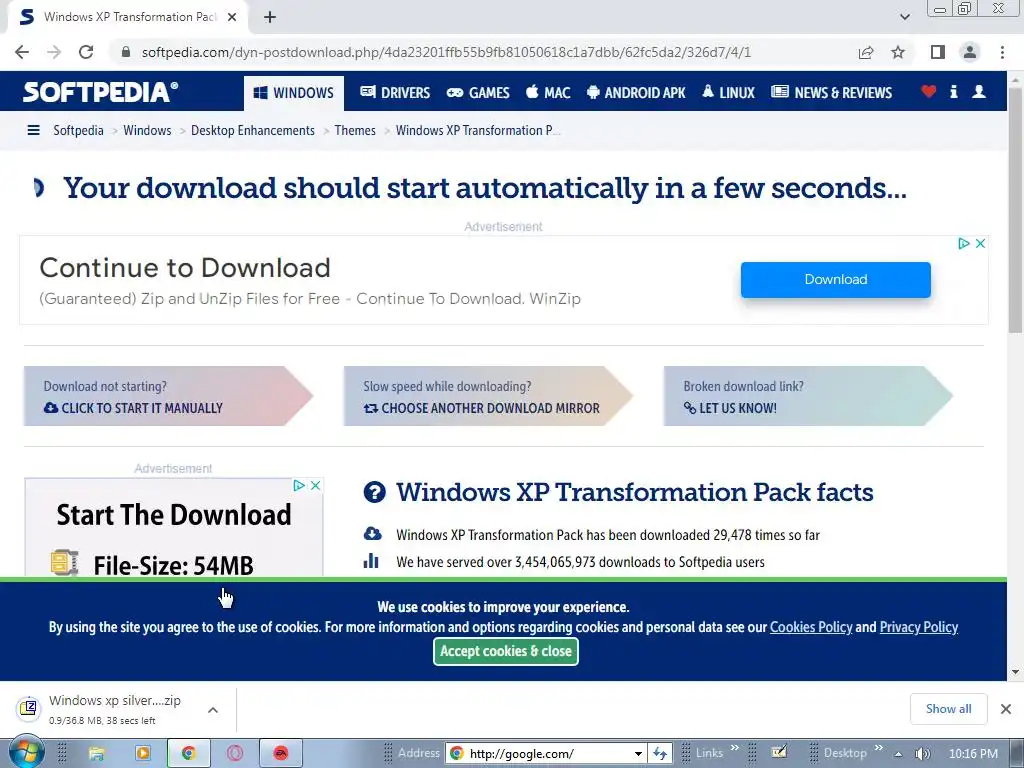Open the Drivers section
Viewport: 1024px width, 768px height.
(395, 93)
